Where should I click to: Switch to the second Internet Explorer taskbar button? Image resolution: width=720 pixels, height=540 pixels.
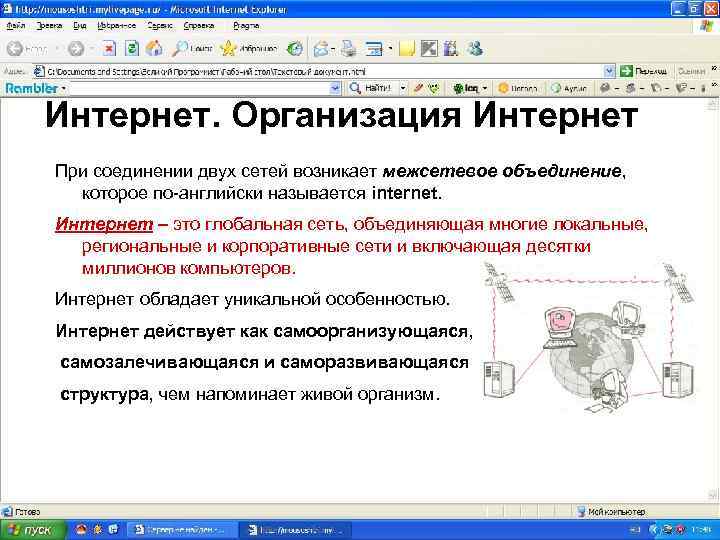point(297,530)
